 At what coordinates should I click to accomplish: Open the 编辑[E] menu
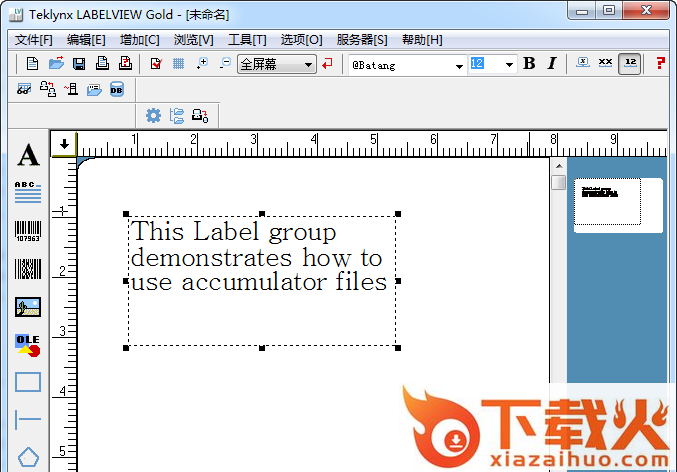click(x=86, y=40)
